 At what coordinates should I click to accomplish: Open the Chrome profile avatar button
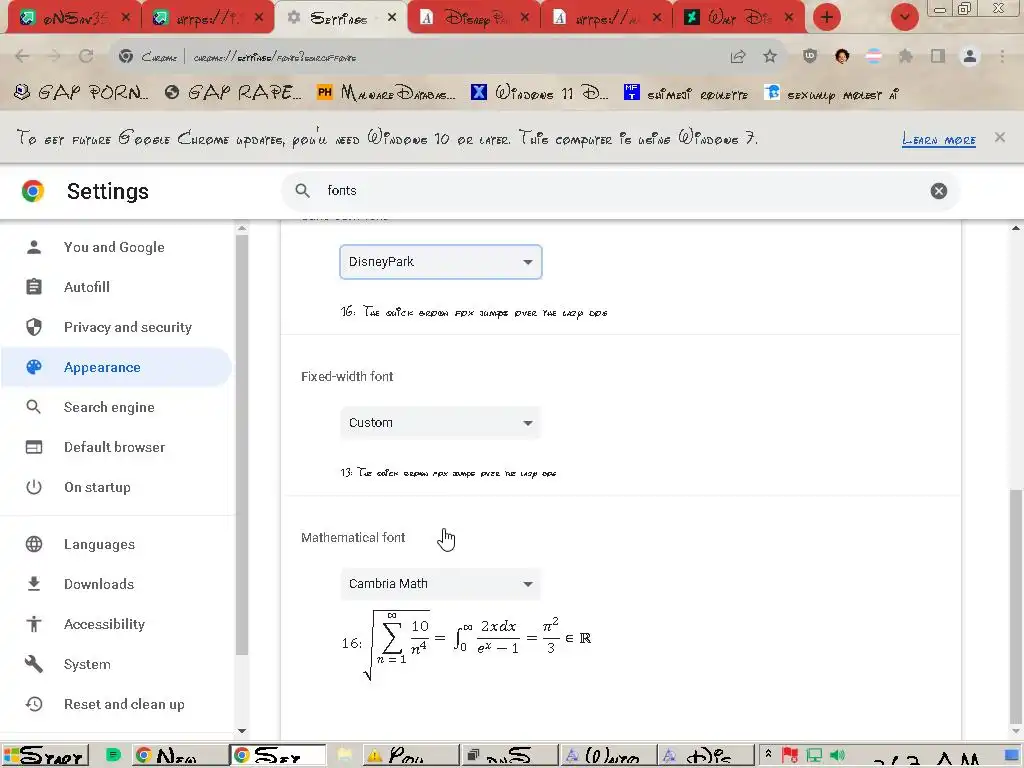(x=970, y=56)
